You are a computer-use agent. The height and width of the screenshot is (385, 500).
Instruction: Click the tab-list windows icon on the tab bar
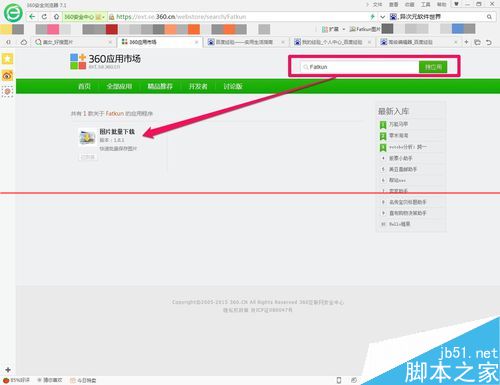coord(477,42)
